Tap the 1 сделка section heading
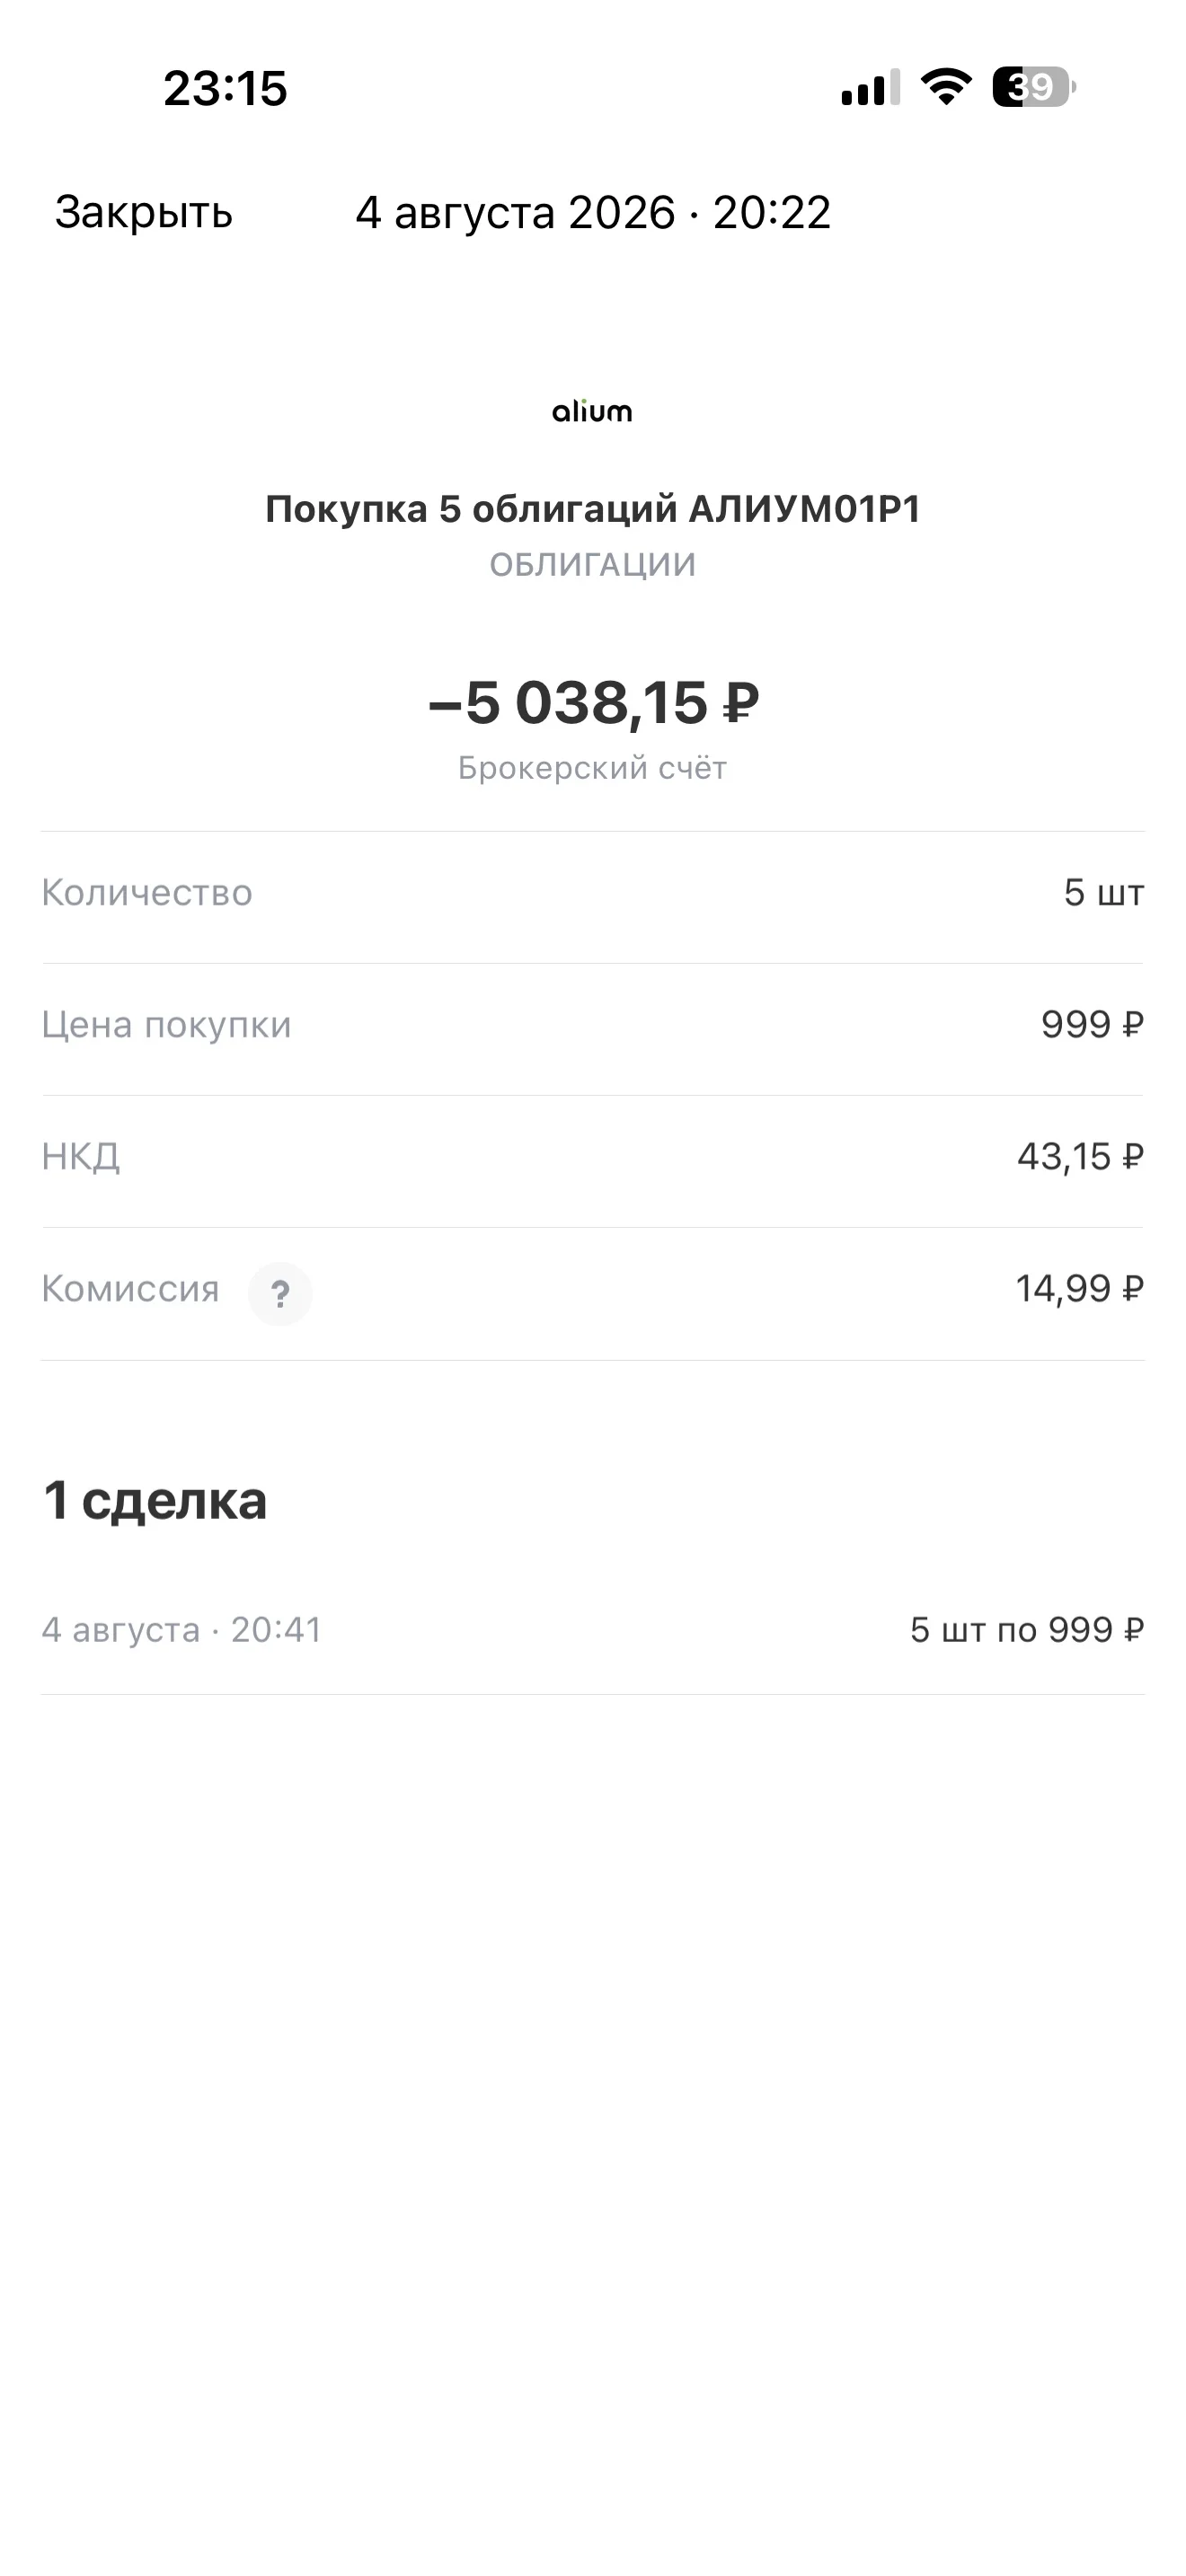Viewport: 1186px width, 2576px height. tap(155, 1500)
